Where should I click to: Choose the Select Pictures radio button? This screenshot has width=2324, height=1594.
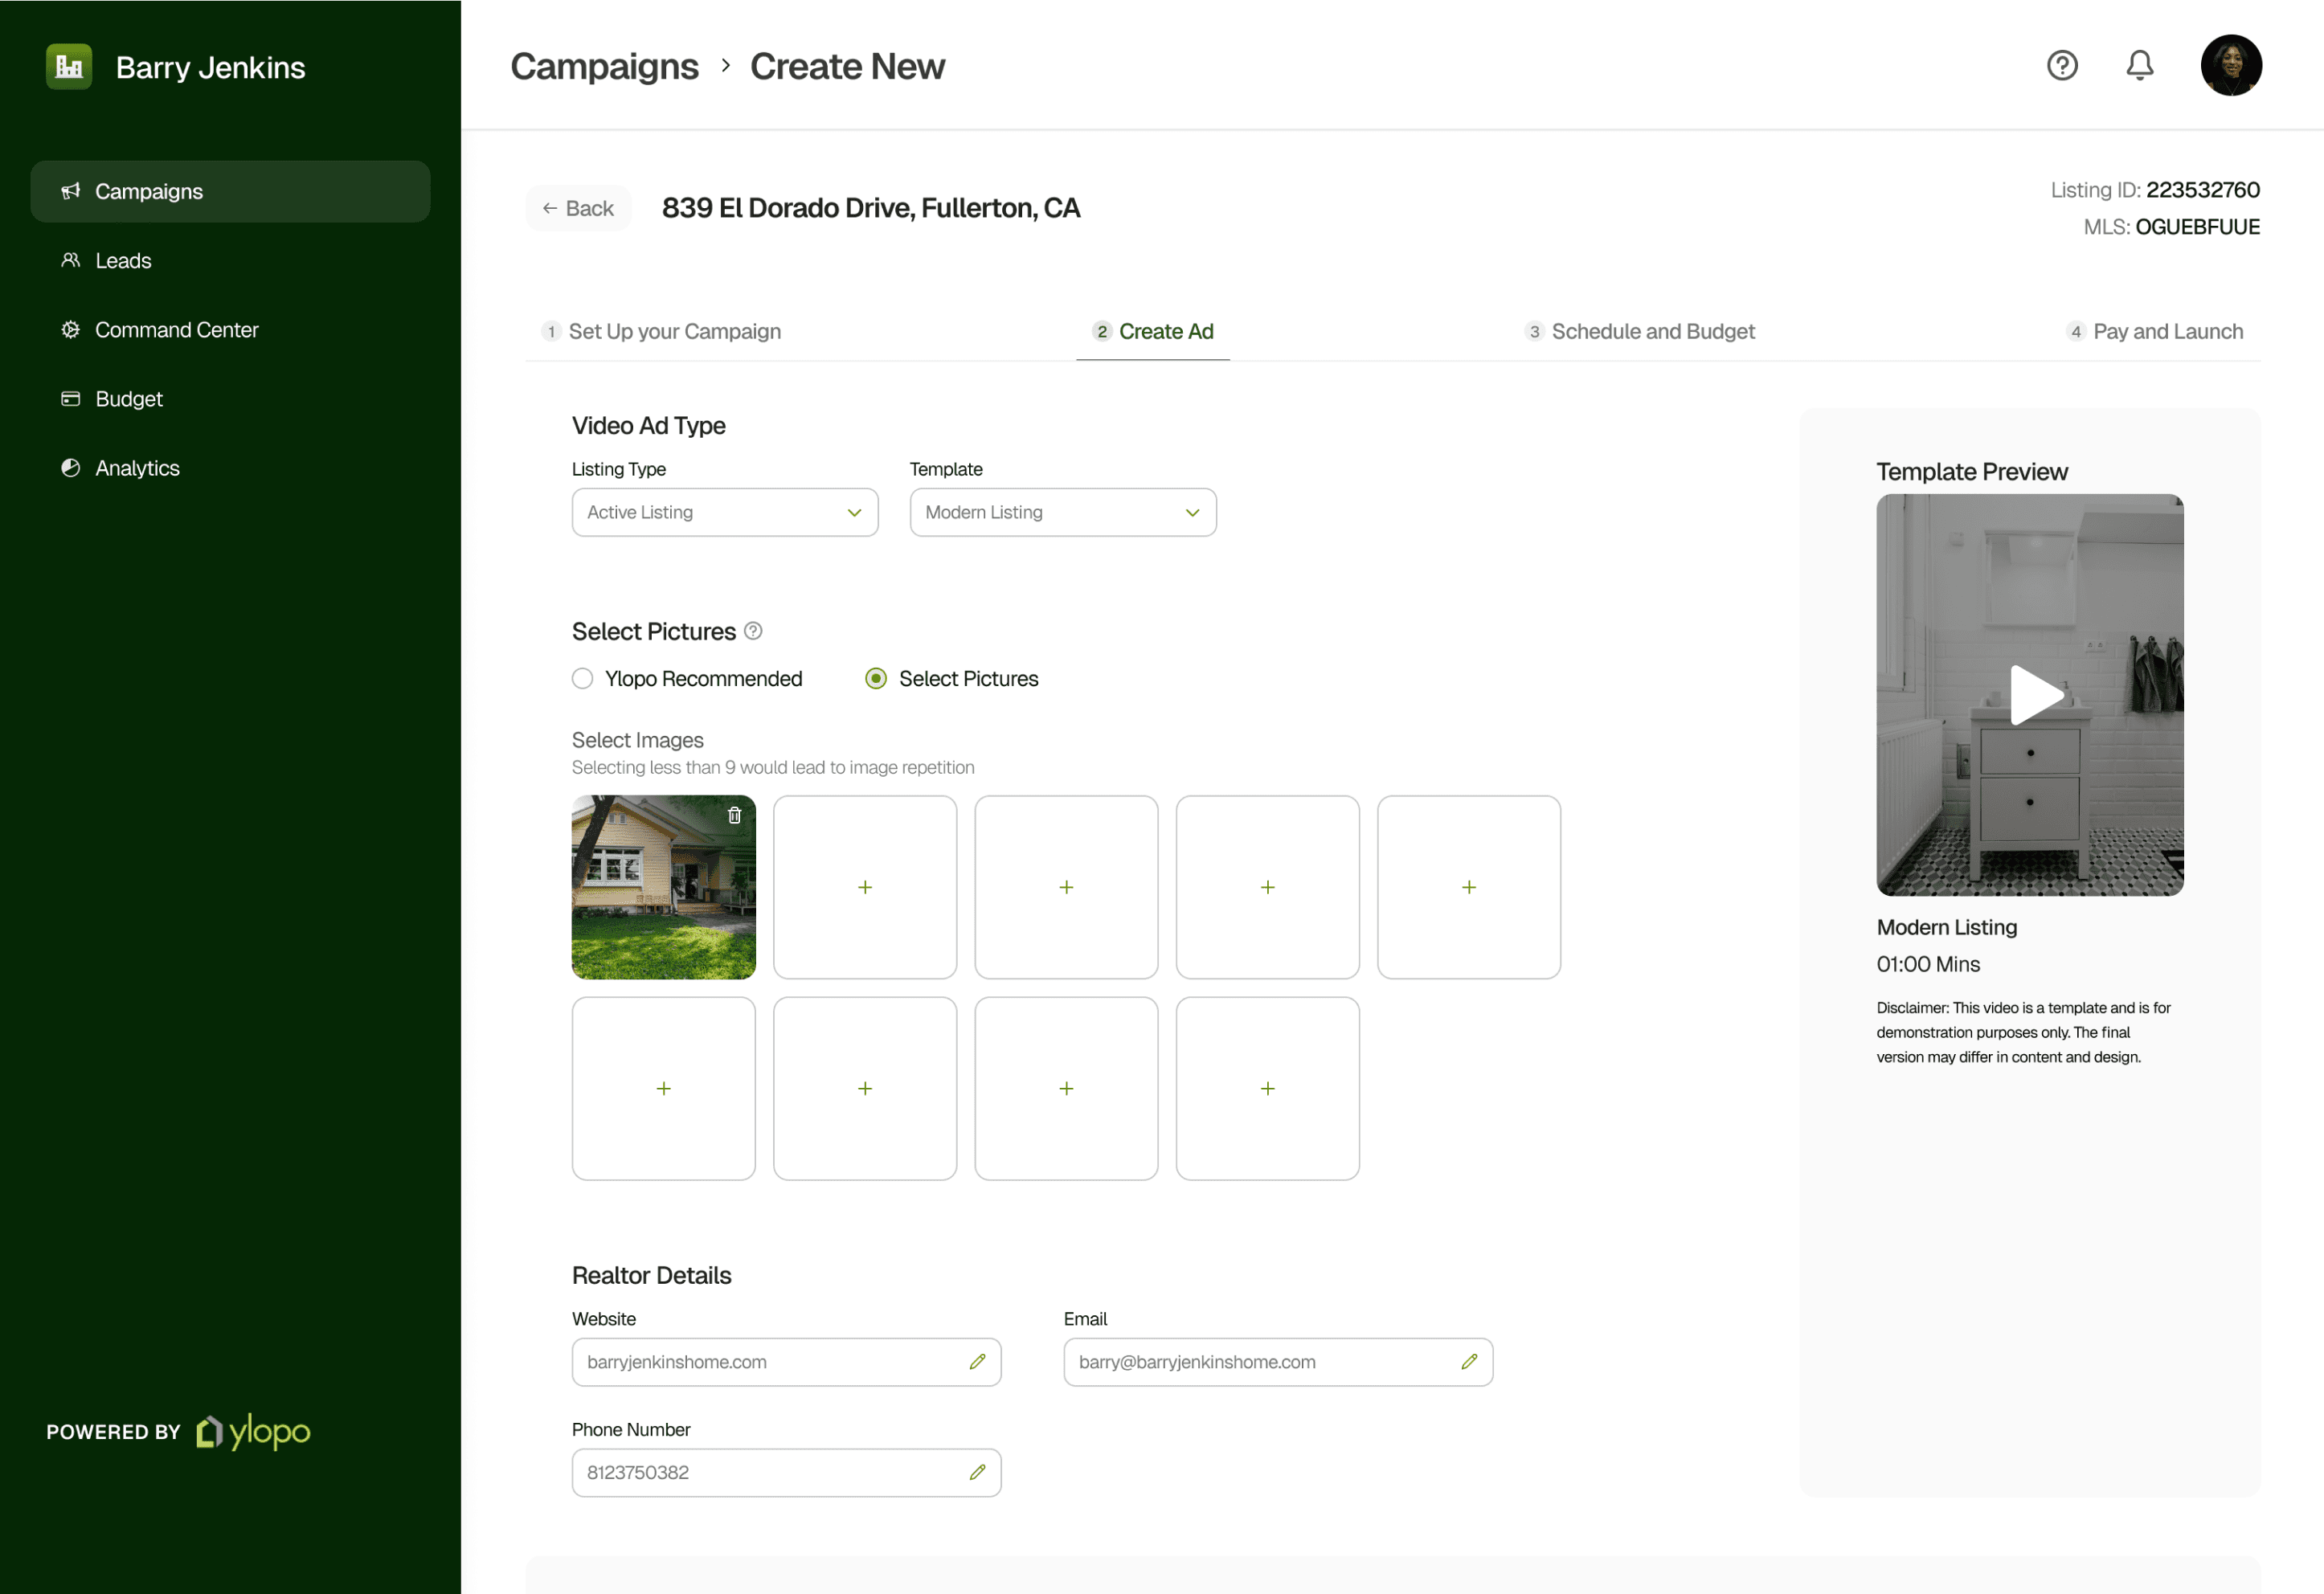coord(876,679)
